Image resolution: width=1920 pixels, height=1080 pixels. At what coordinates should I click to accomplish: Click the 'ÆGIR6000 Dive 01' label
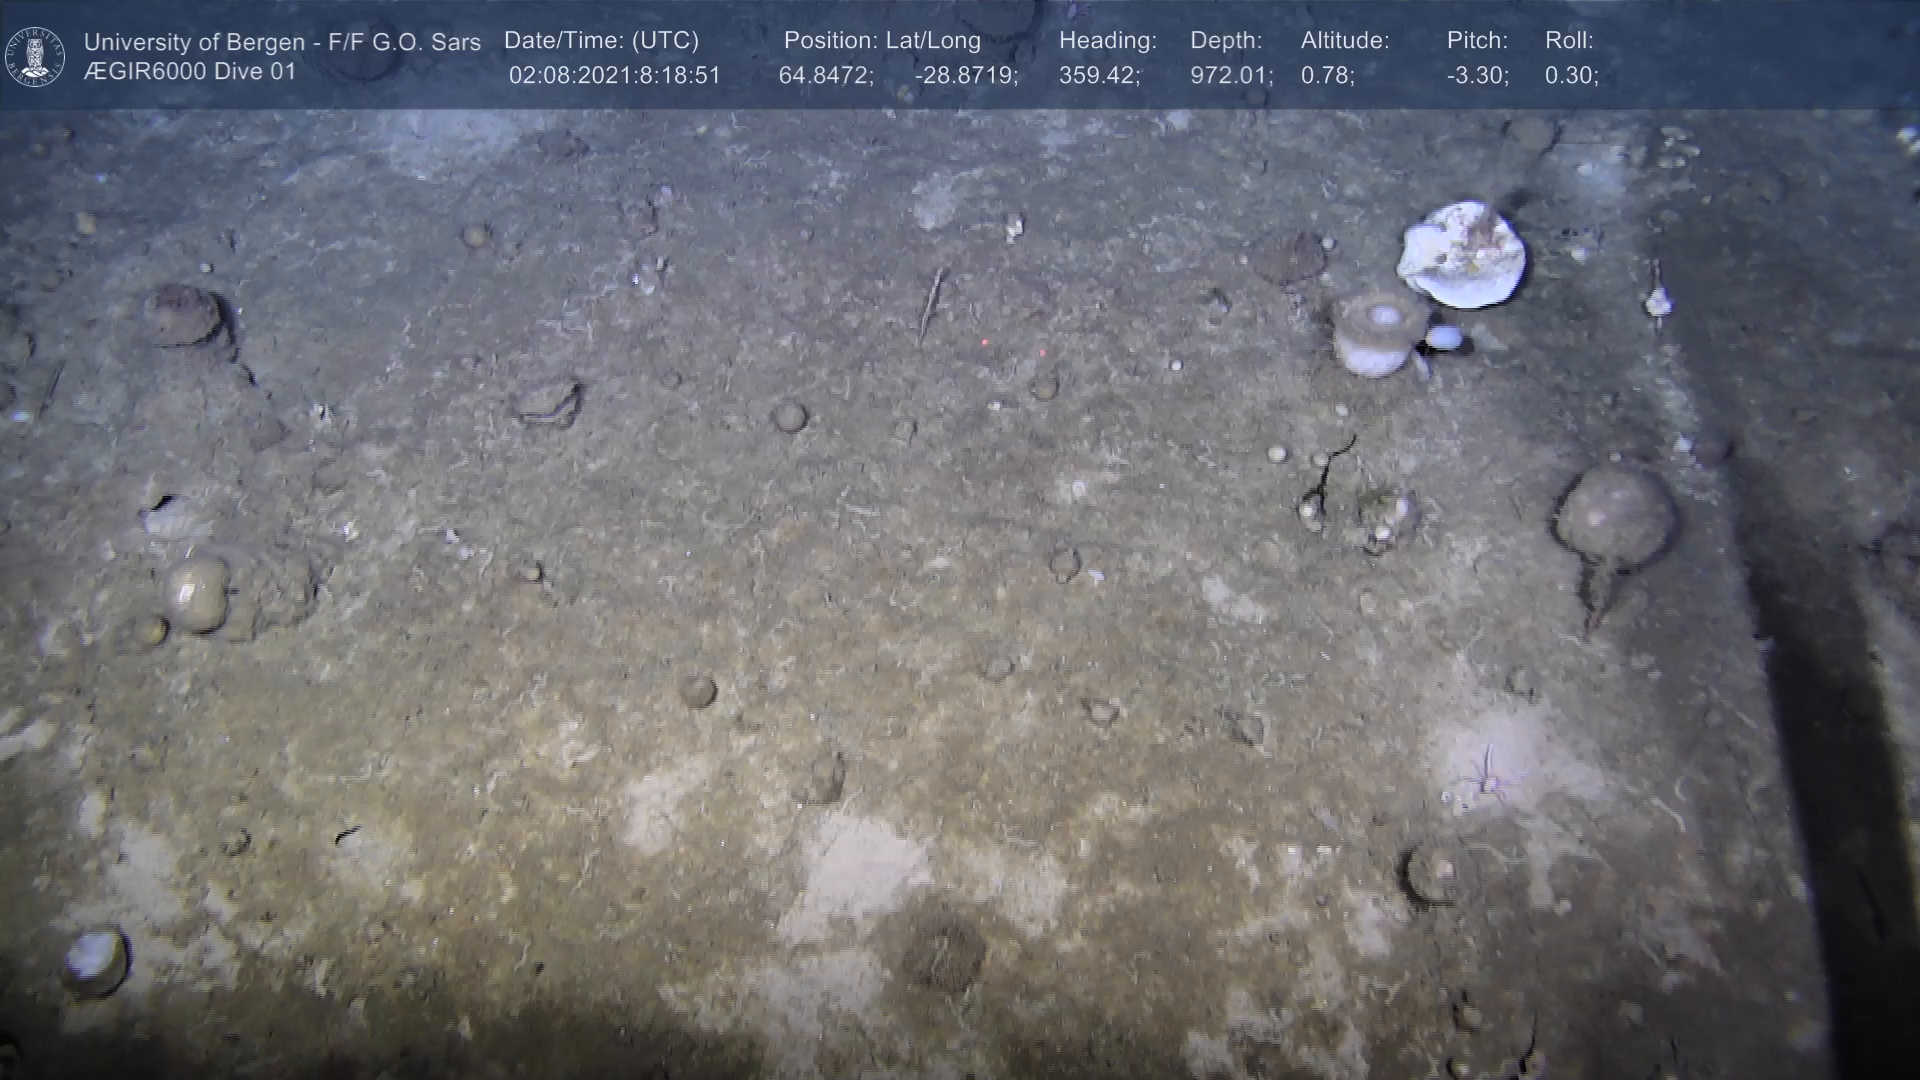(x=190, y=72)
